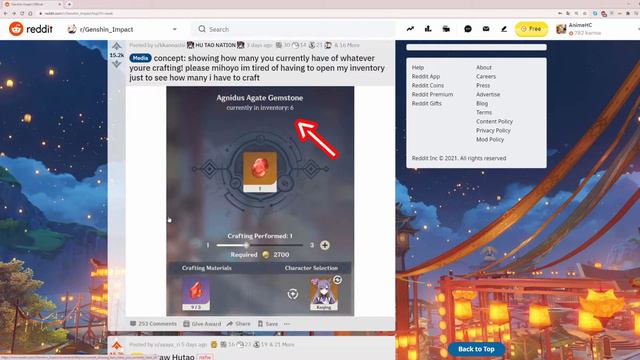Click the yellow Free coins button

pos(531,29)
